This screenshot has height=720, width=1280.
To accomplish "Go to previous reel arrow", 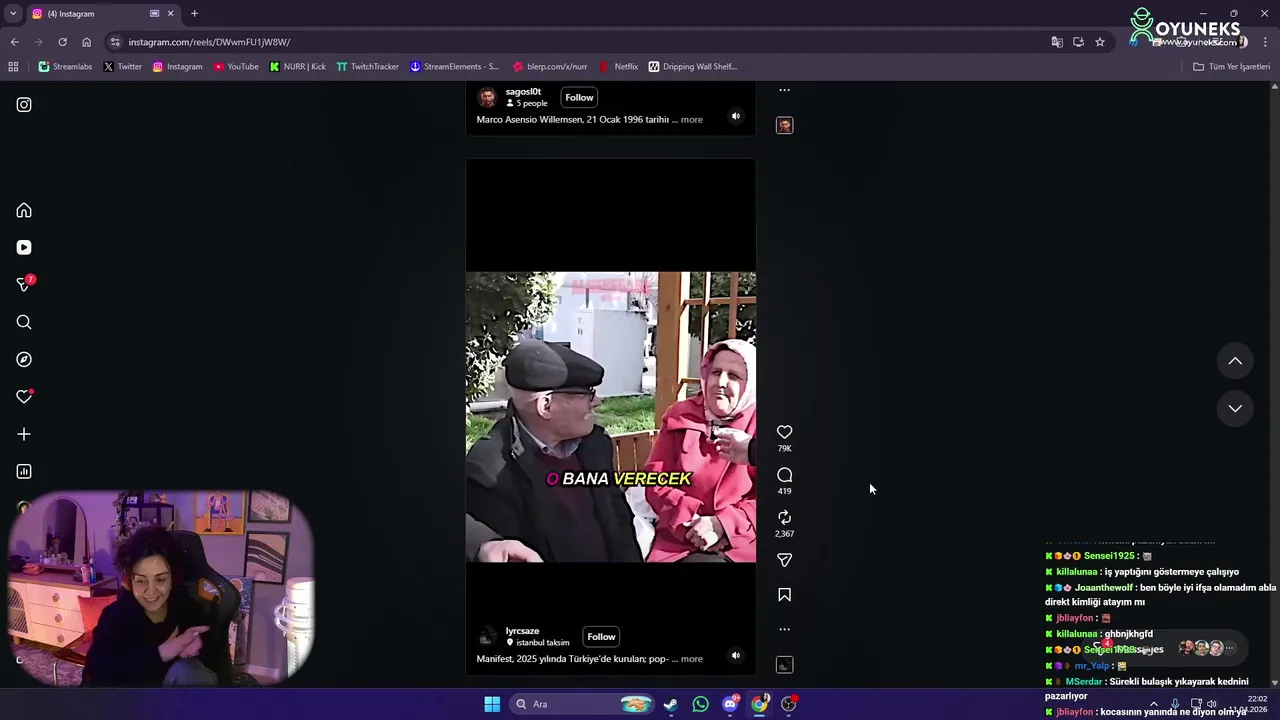I will (x=1235, y=361).
